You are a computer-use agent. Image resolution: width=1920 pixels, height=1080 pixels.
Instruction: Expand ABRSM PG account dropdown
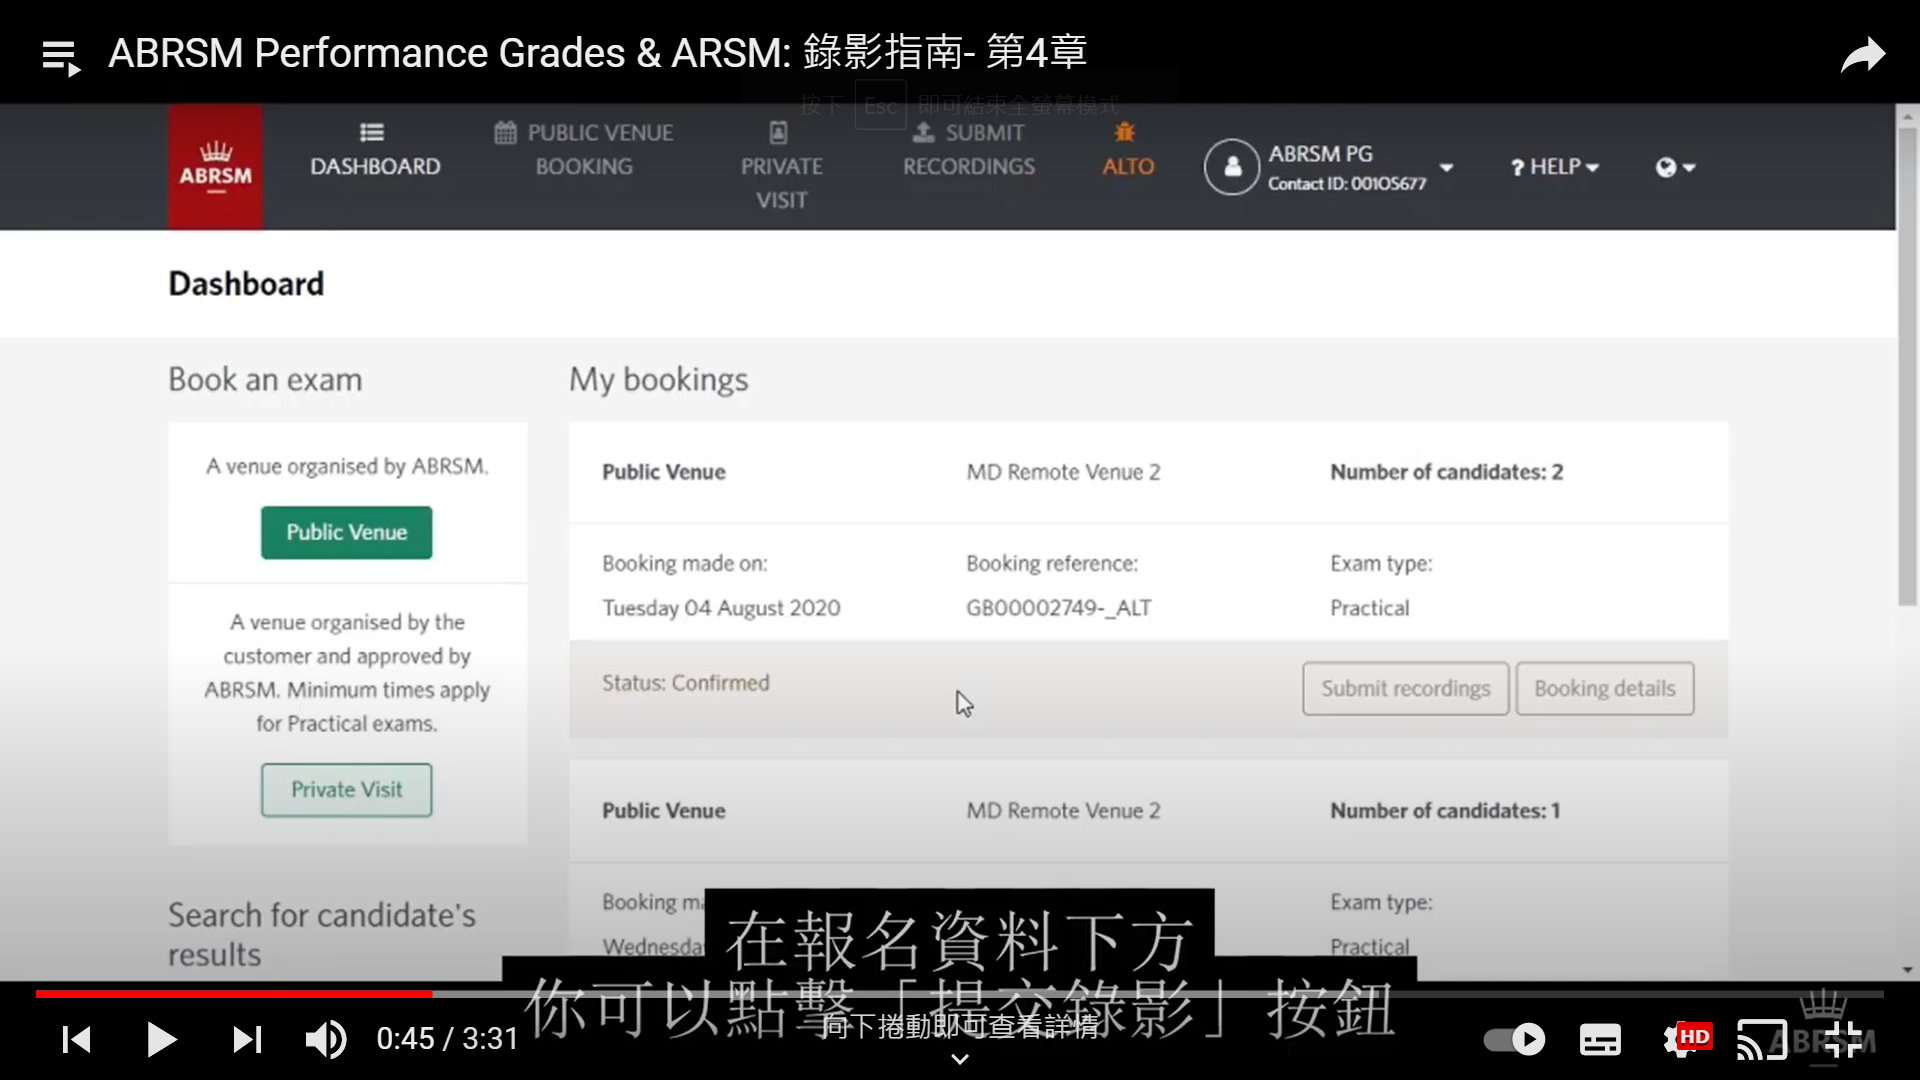pos(1446,167)
